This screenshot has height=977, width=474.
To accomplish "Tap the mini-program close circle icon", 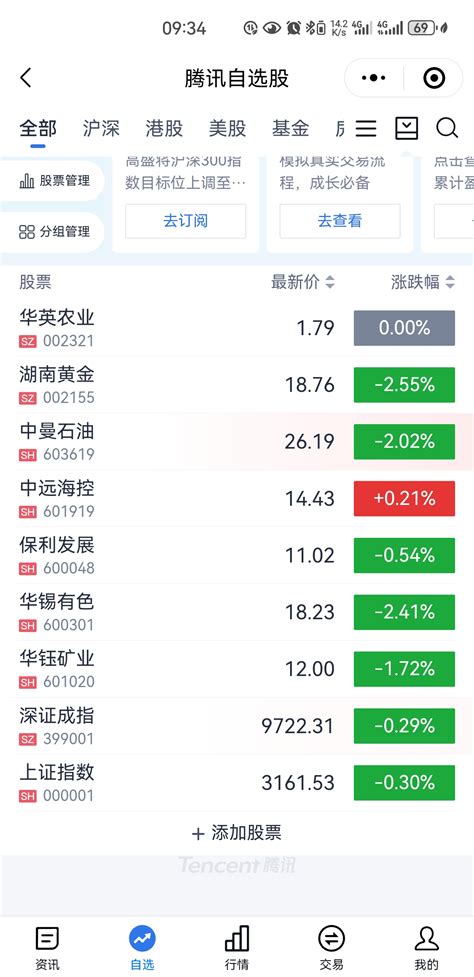I will click(x=434, y=78).
